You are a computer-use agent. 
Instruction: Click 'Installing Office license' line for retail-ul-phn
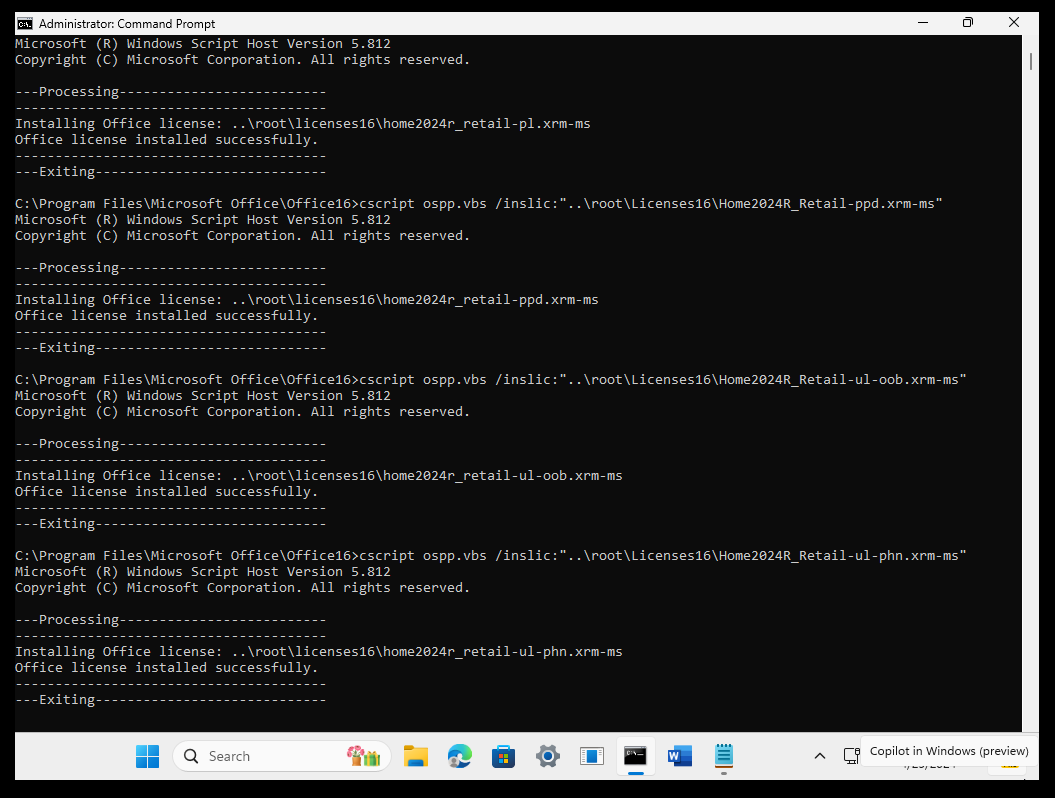point(319,652)
